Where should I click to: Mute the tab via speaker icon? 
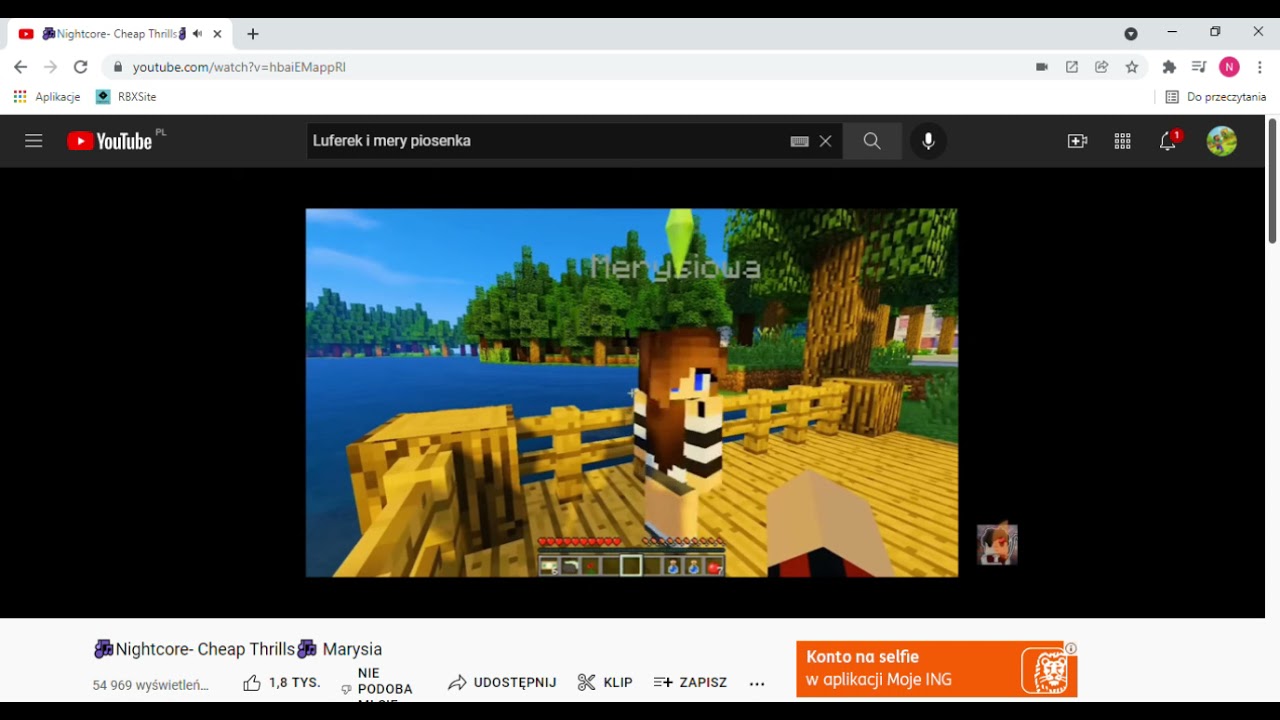click(x=197, y=34)
